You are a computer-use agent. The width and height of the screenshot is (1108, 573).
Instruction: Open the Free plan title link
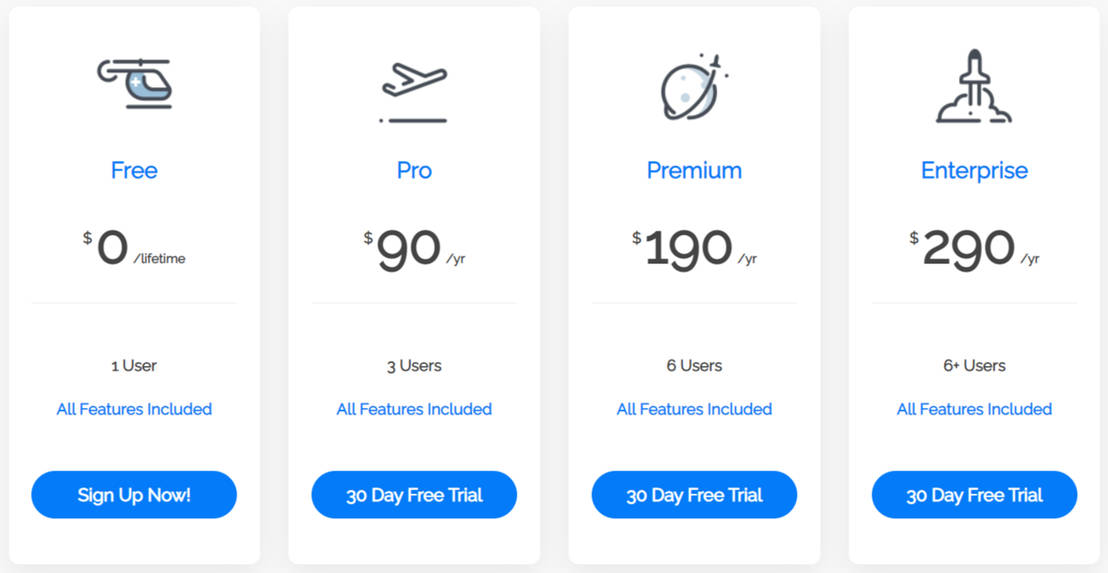point(134,170)
